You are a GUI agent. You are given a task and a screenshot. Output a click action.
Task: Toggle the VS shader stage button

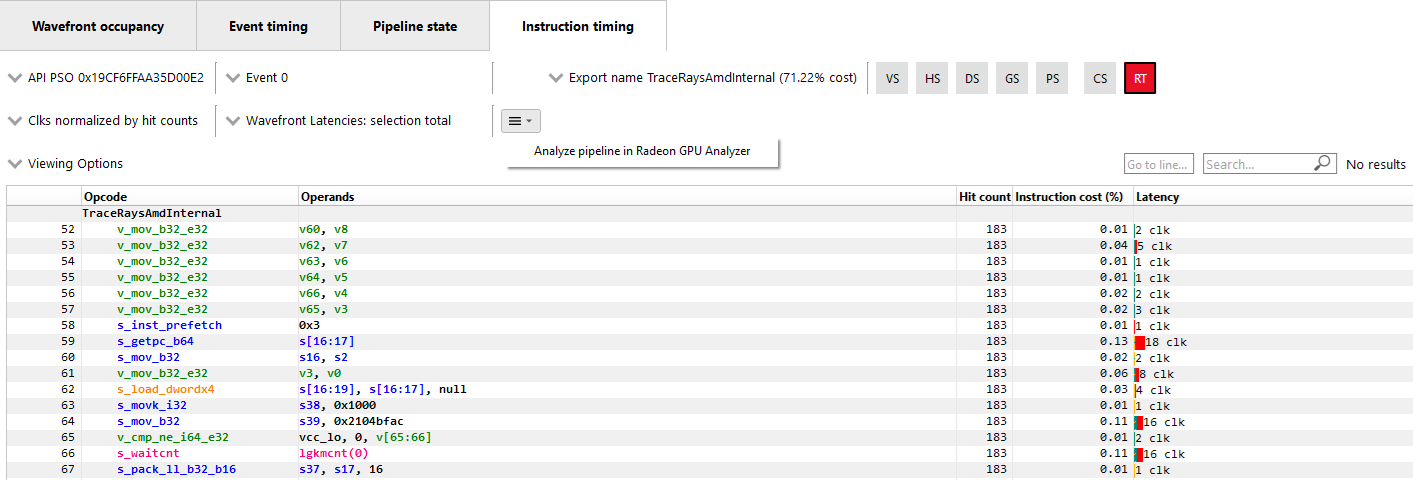pos(892,78)
